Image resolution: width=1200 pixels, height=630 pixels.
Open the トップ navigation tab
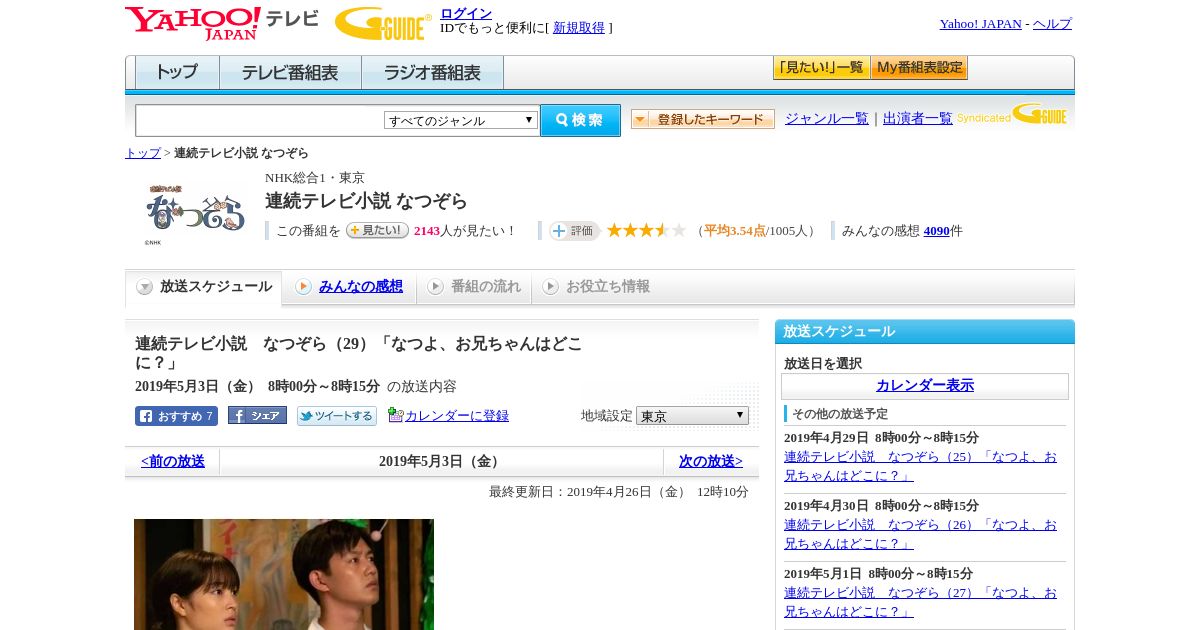[177, 73]
